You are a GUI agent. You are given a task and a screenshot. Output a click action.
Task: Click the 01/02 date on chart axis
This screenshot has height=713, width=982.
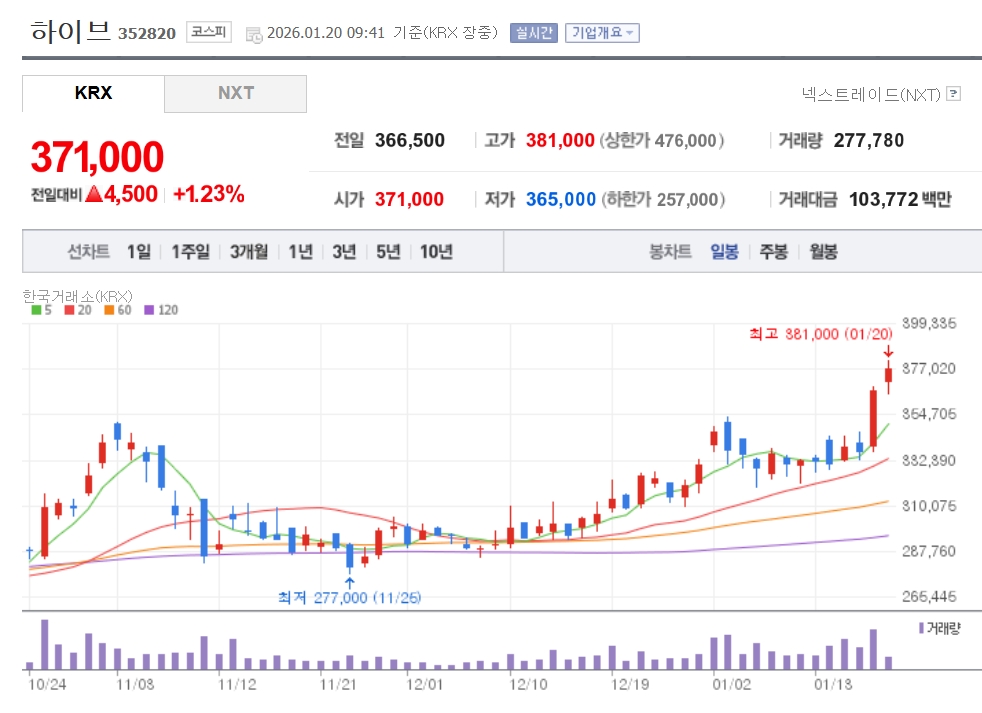[x=731, y=684]
